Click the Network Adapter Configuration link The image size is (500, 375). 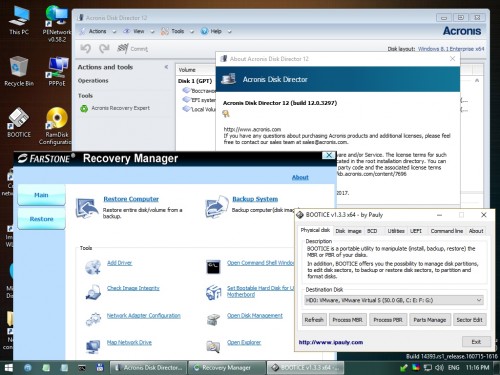(144, 316)
